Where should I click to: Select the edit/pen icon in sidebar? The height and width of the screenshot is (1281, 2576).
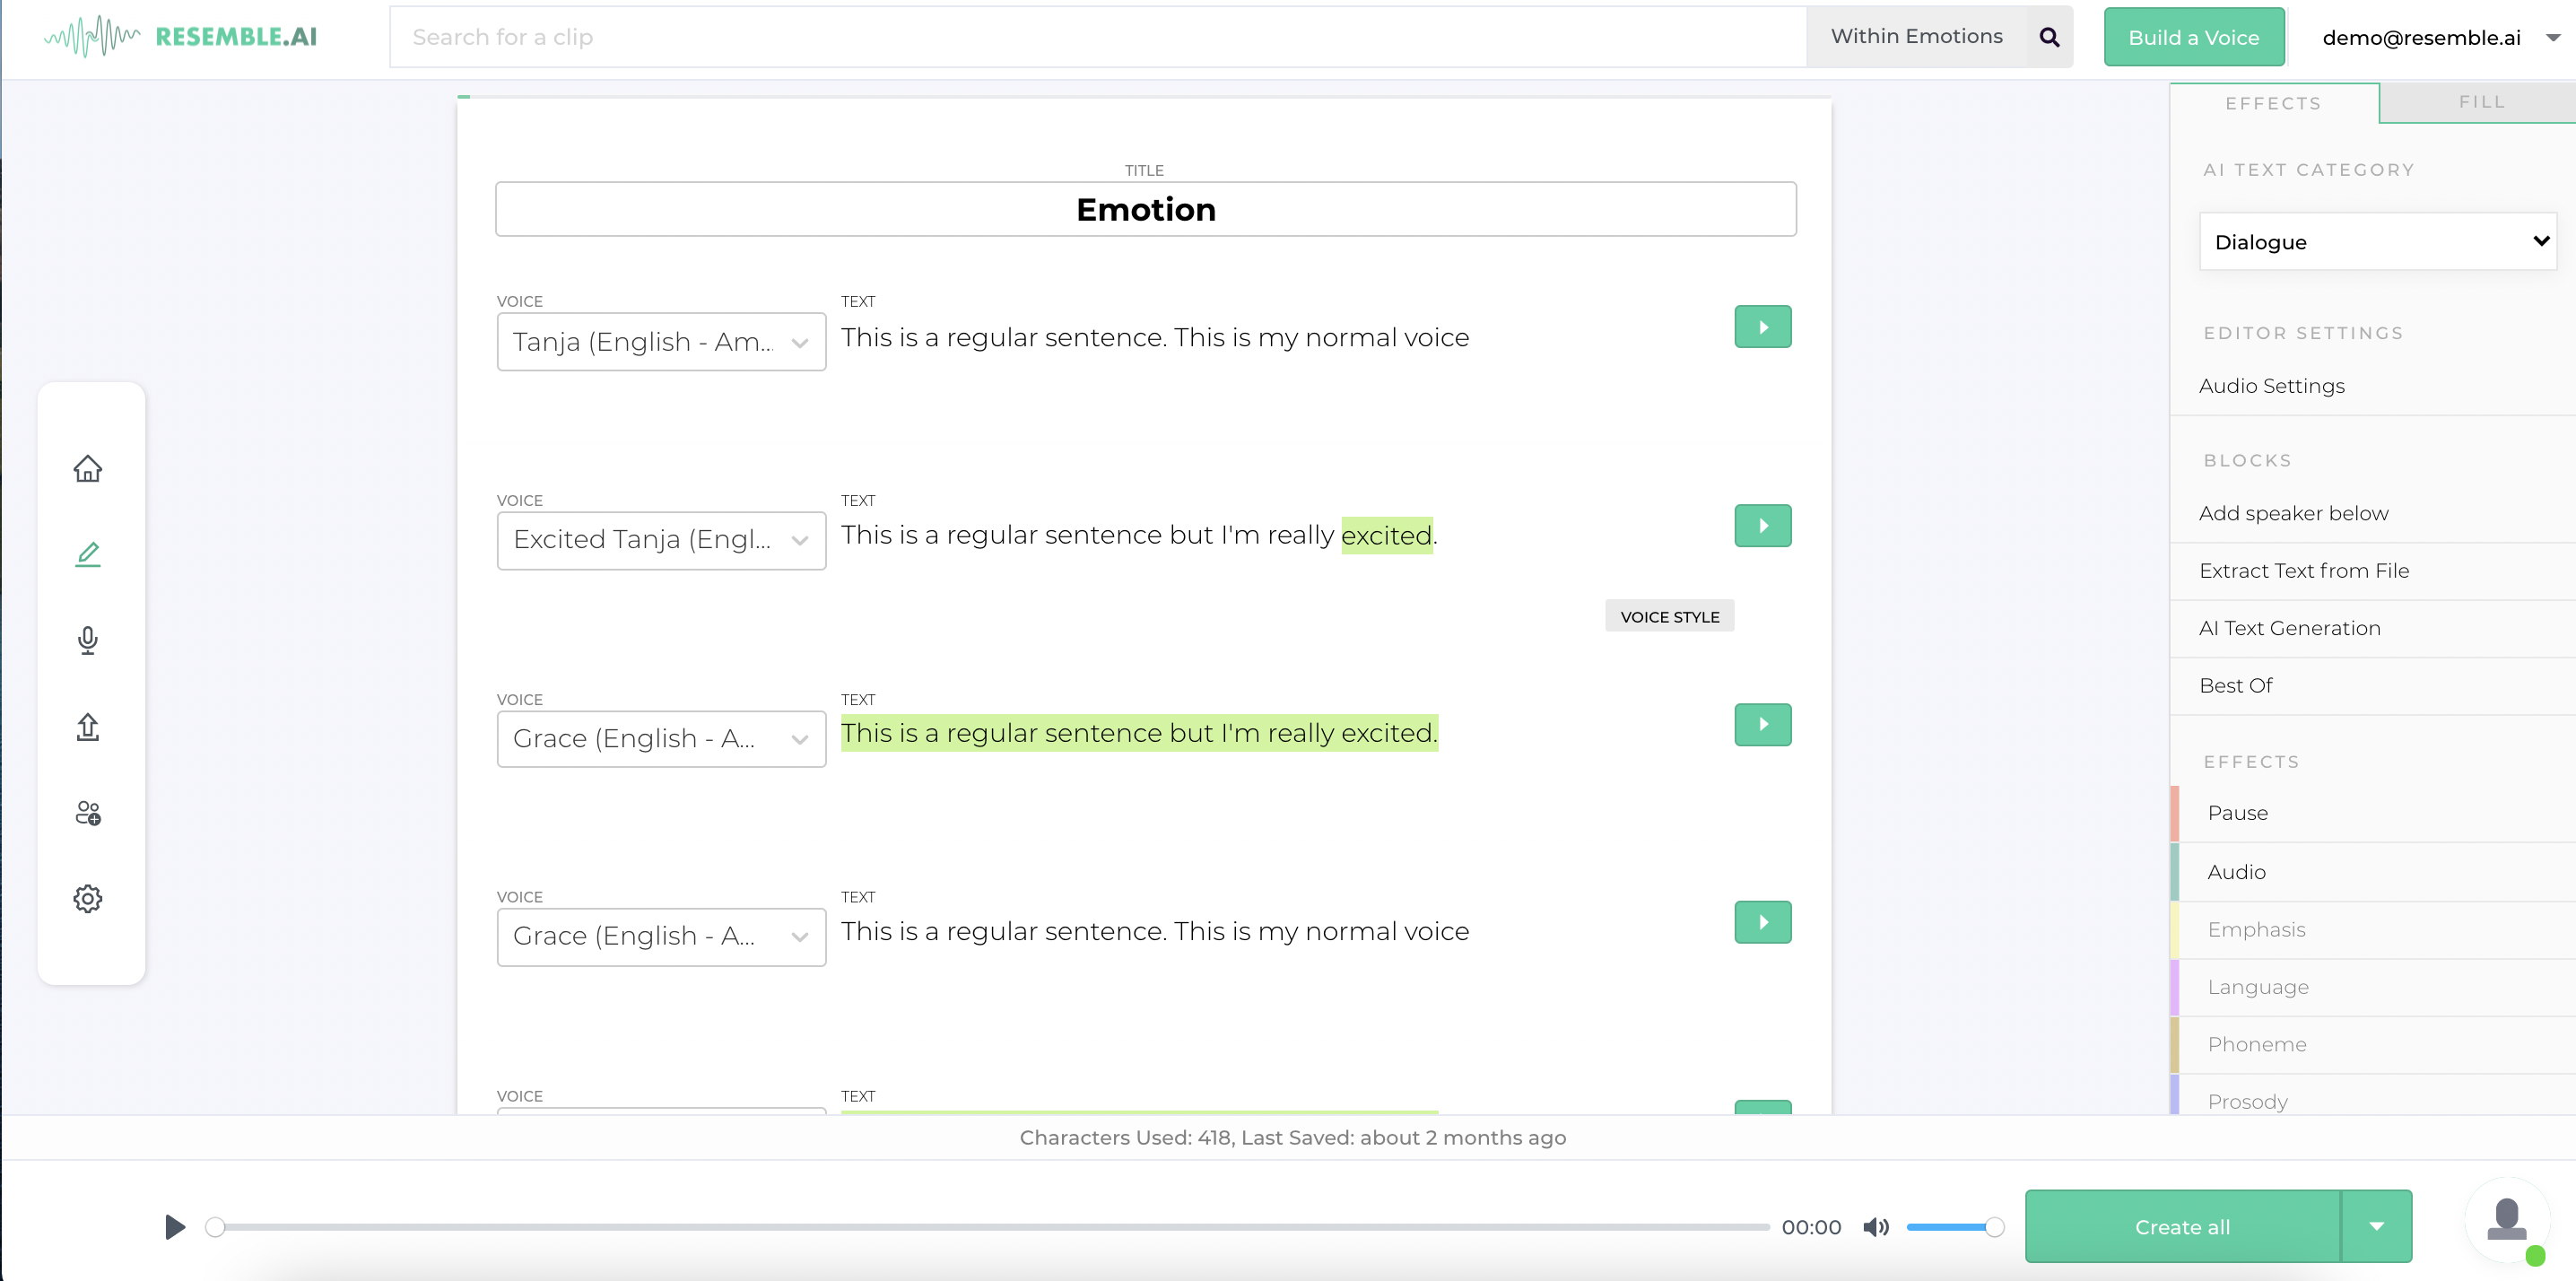[89, 553]
